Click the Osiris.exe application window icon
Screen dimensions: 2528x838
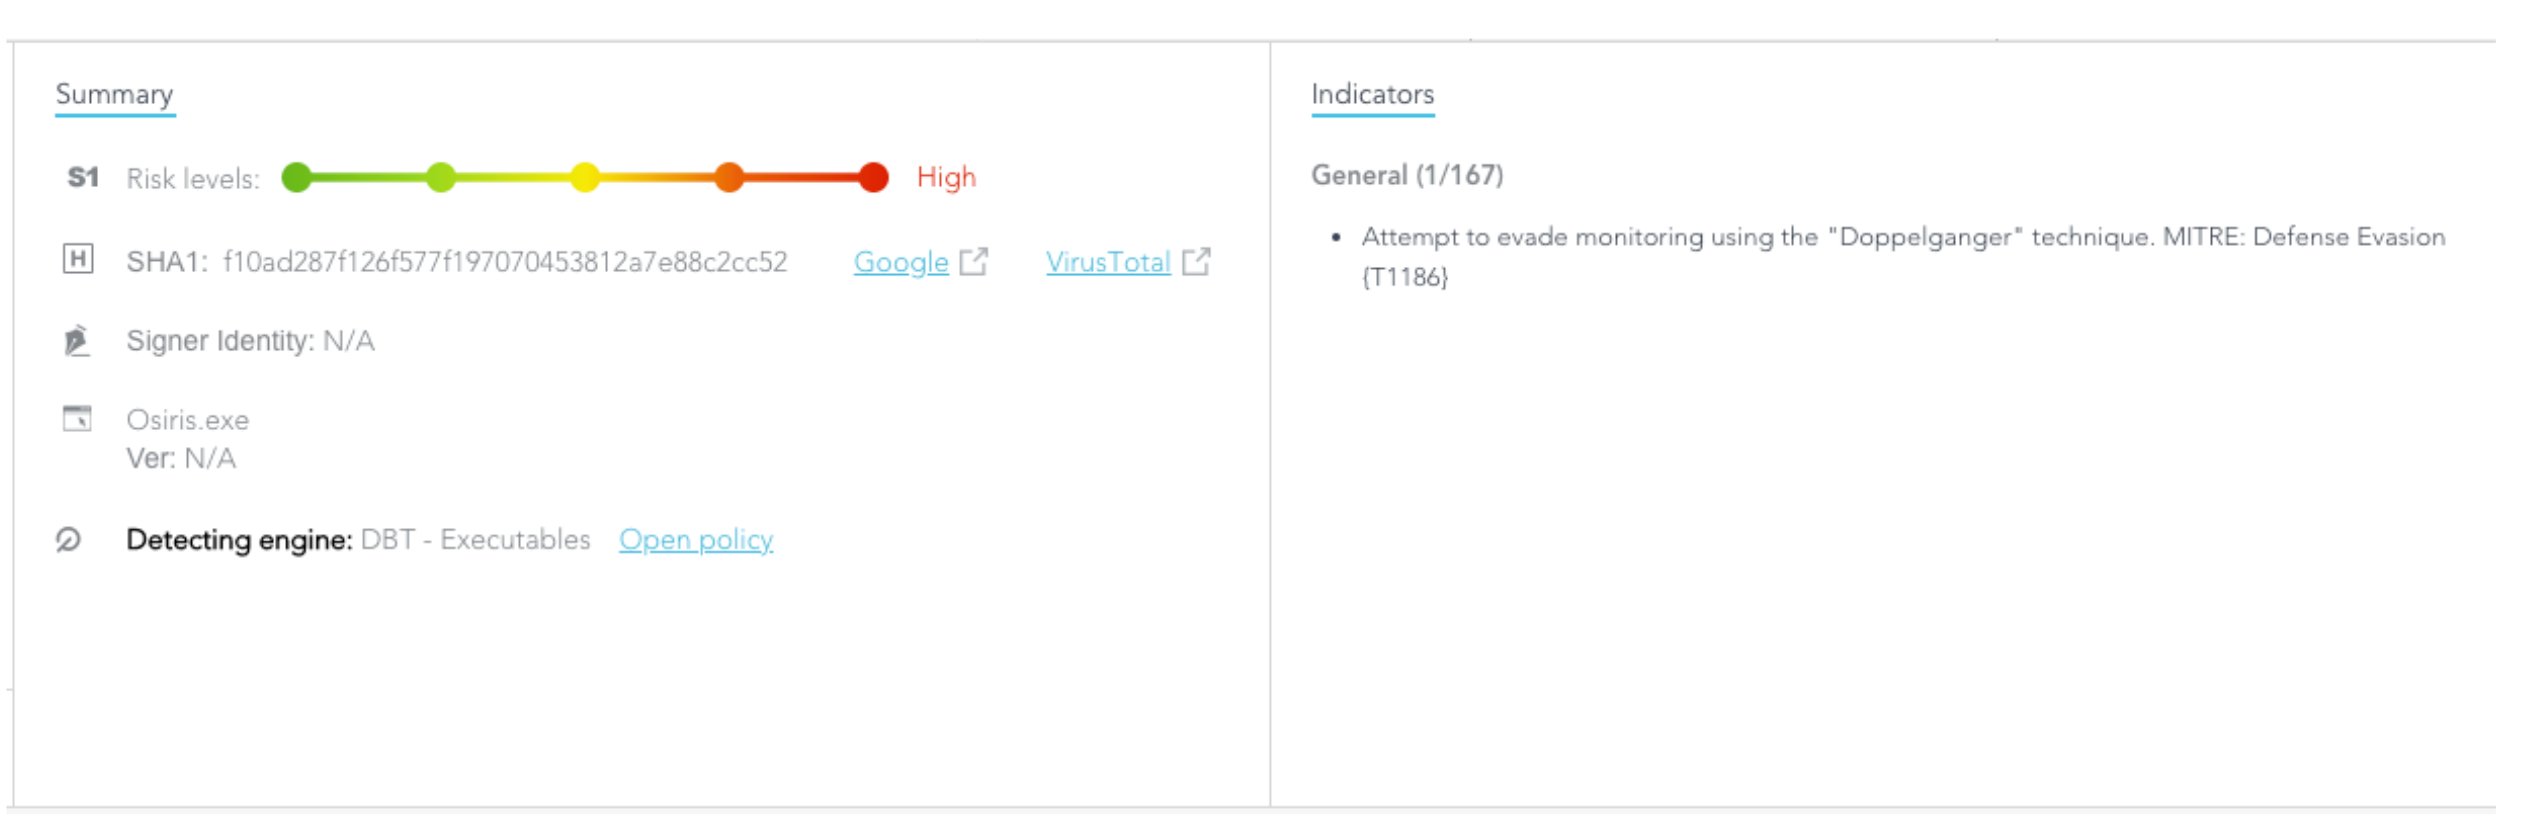[x=77, y=418]
